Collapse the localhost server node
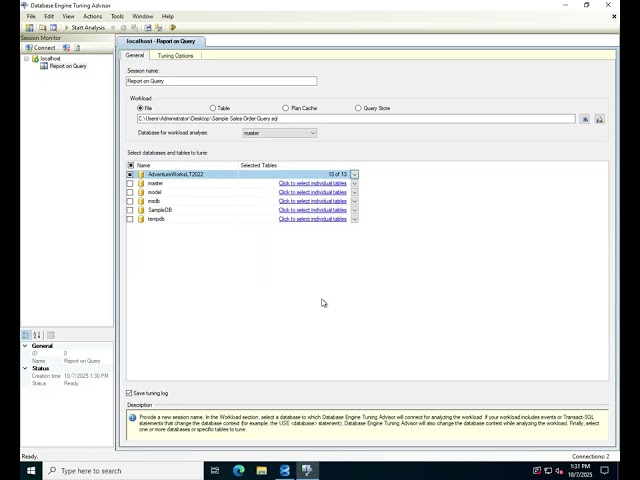The width and height of the screenshot is (640, 480). point(27,59)
